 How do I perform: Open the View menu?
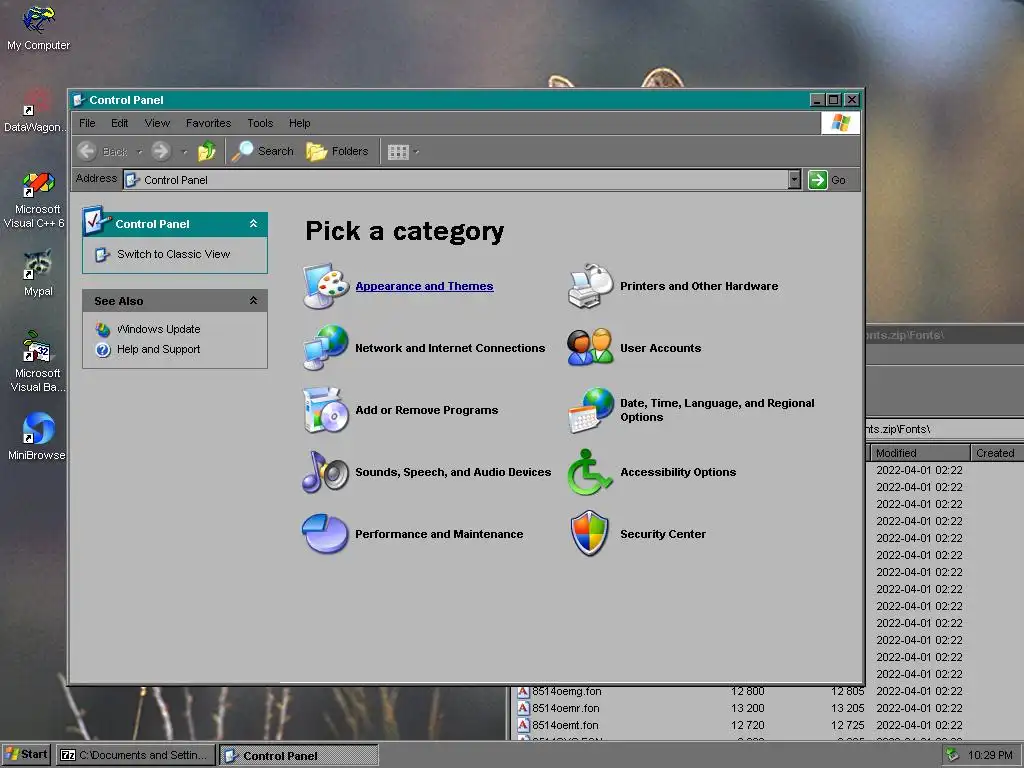157,123
